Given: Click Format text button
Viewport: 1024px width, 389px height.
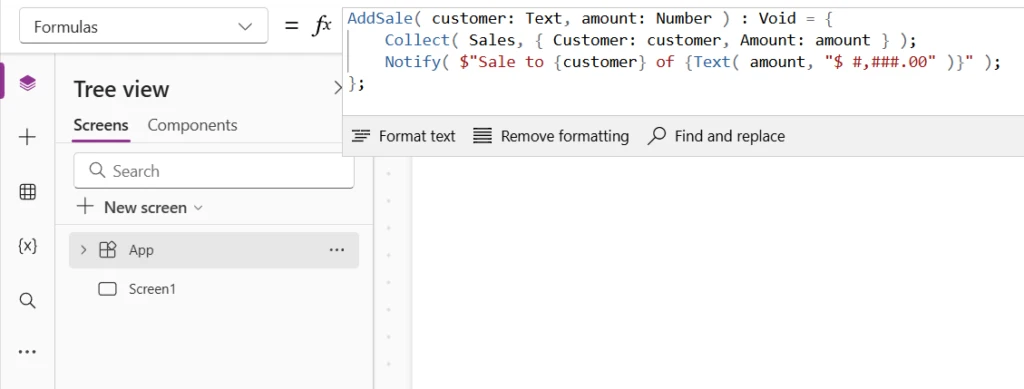Looking at the screenshot, I should 404,136.
